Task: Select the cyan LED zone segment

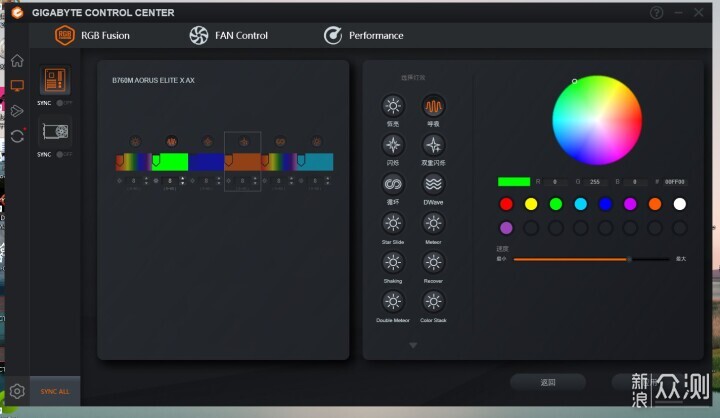Action: point(315,162)
